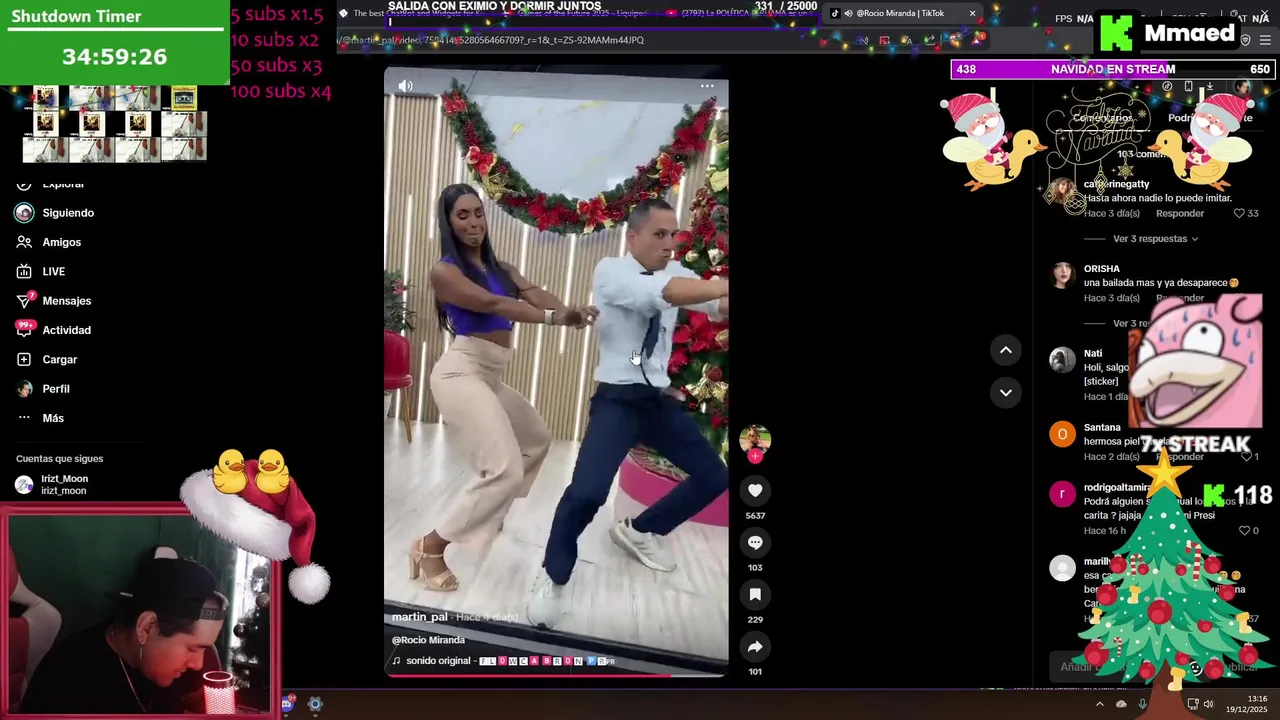Open the OneDrive cloud tray icon

[1121, 704]
